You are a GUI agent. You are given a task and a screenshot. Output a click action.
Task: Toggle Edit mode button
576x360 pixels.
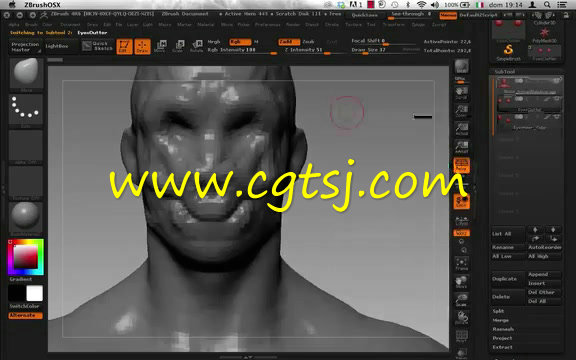[124, 46]
